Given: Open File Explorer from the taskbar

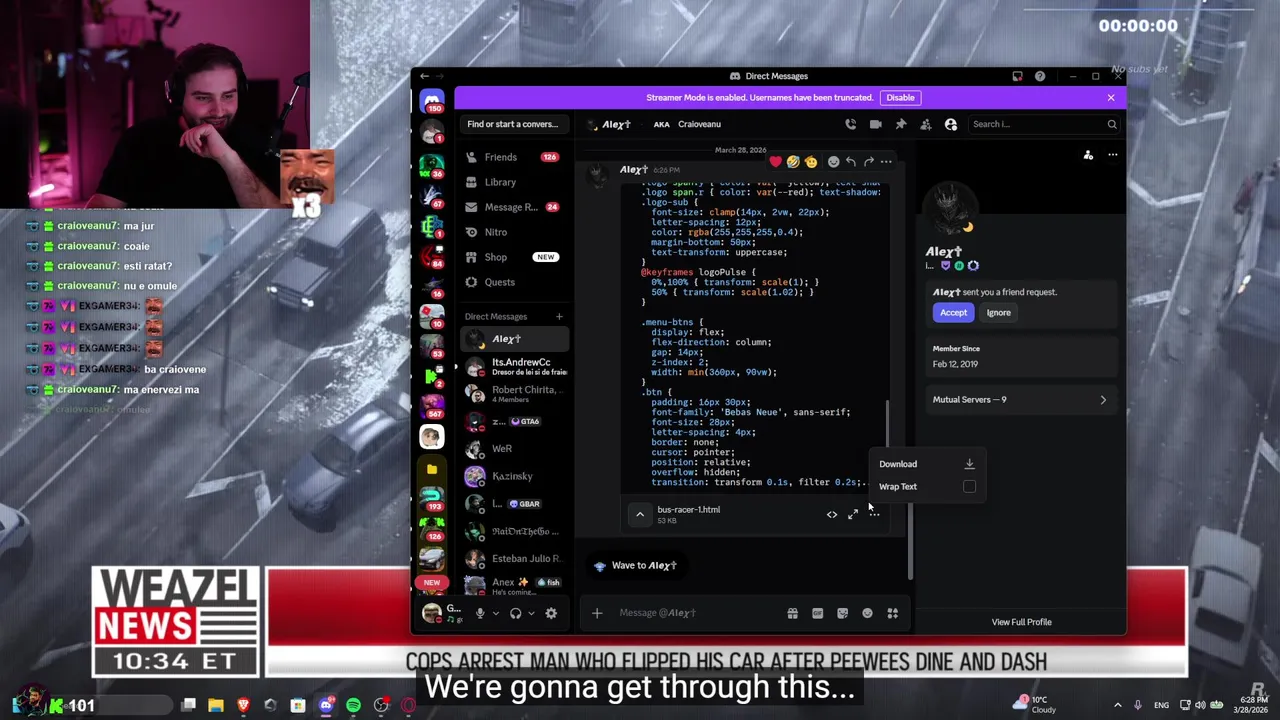Looking at the screenshot, I should (x=215, y=705).
